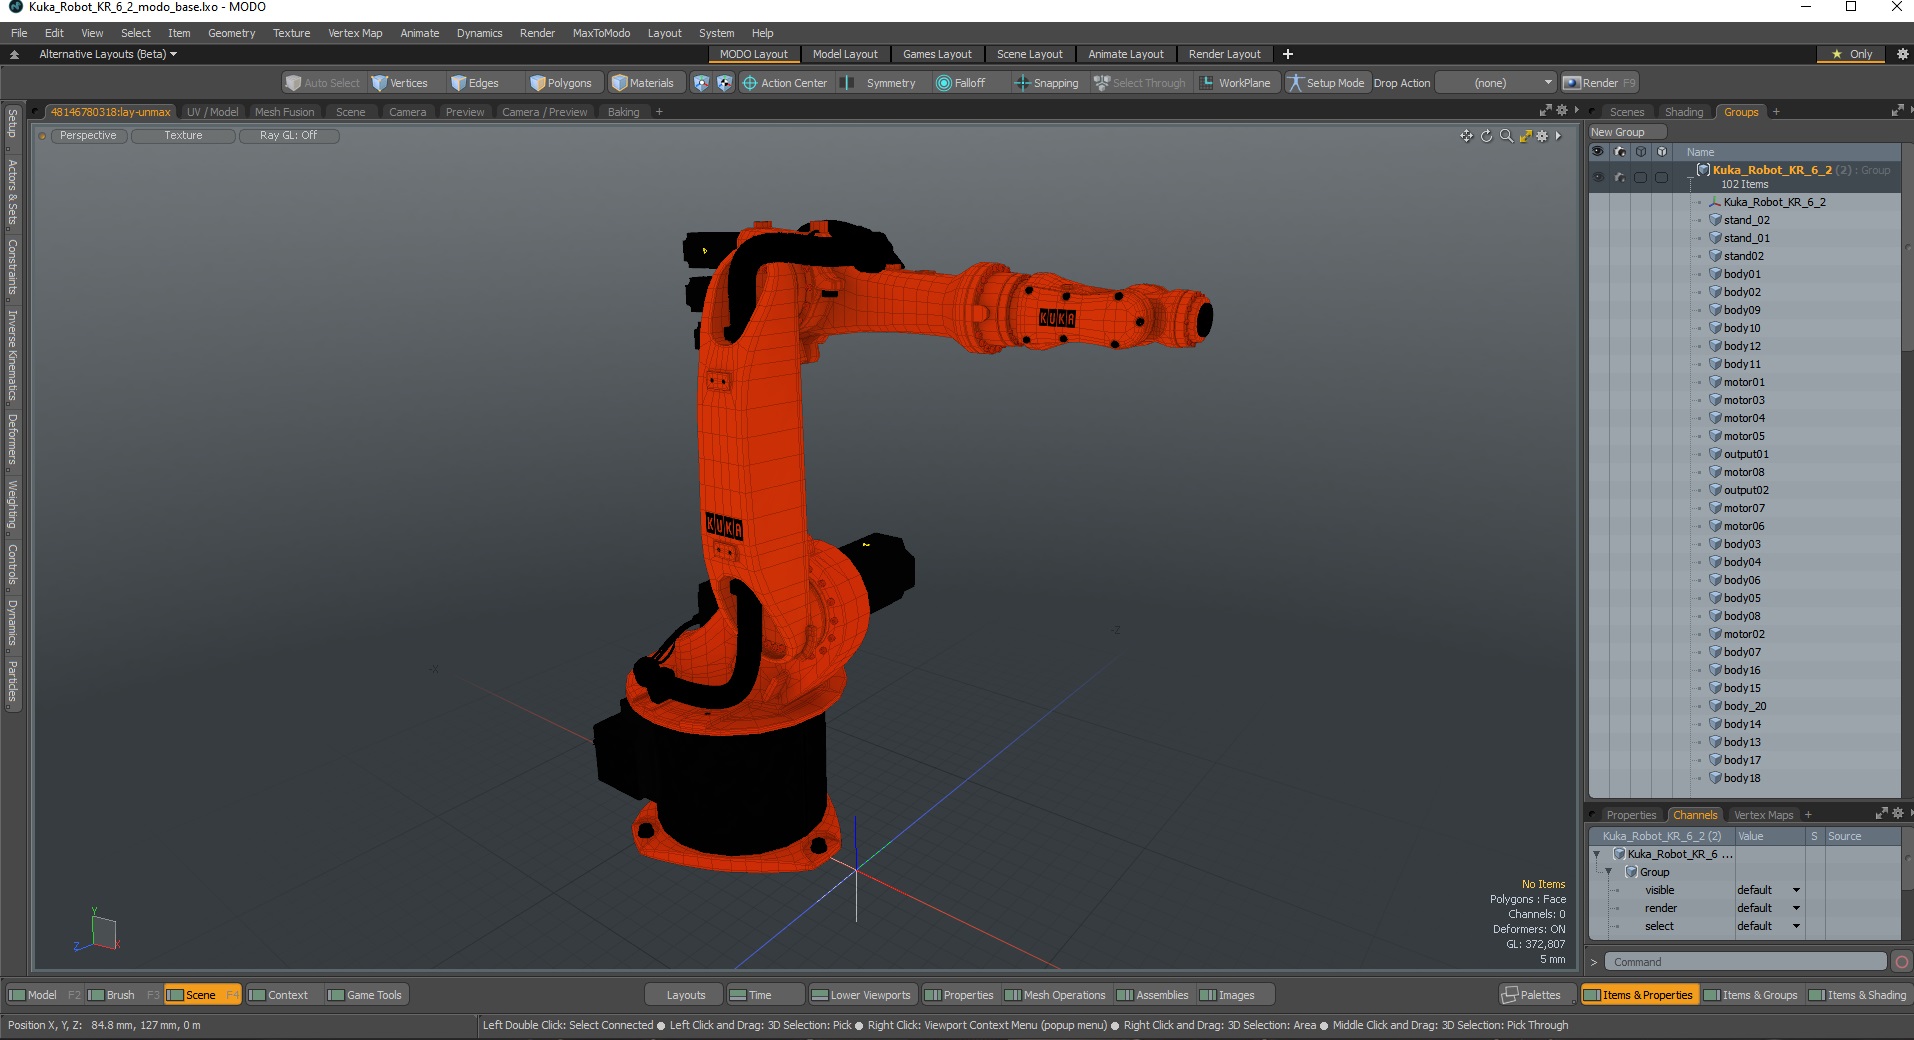Open Drop Action (none) dropdown

point(1496,83)
